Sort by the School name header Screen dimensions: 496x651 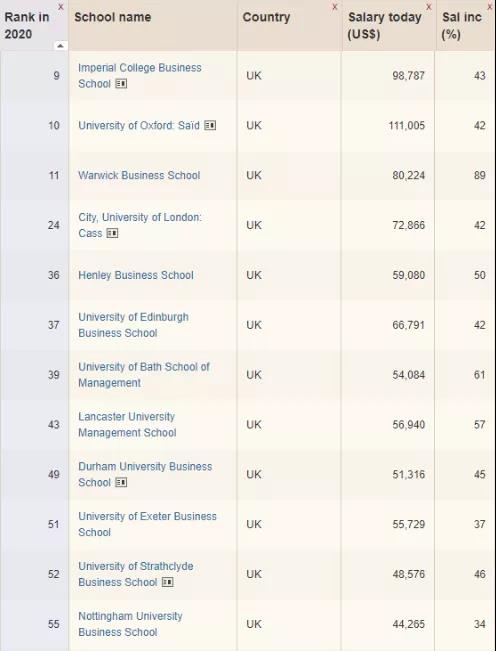click(112, 17)
